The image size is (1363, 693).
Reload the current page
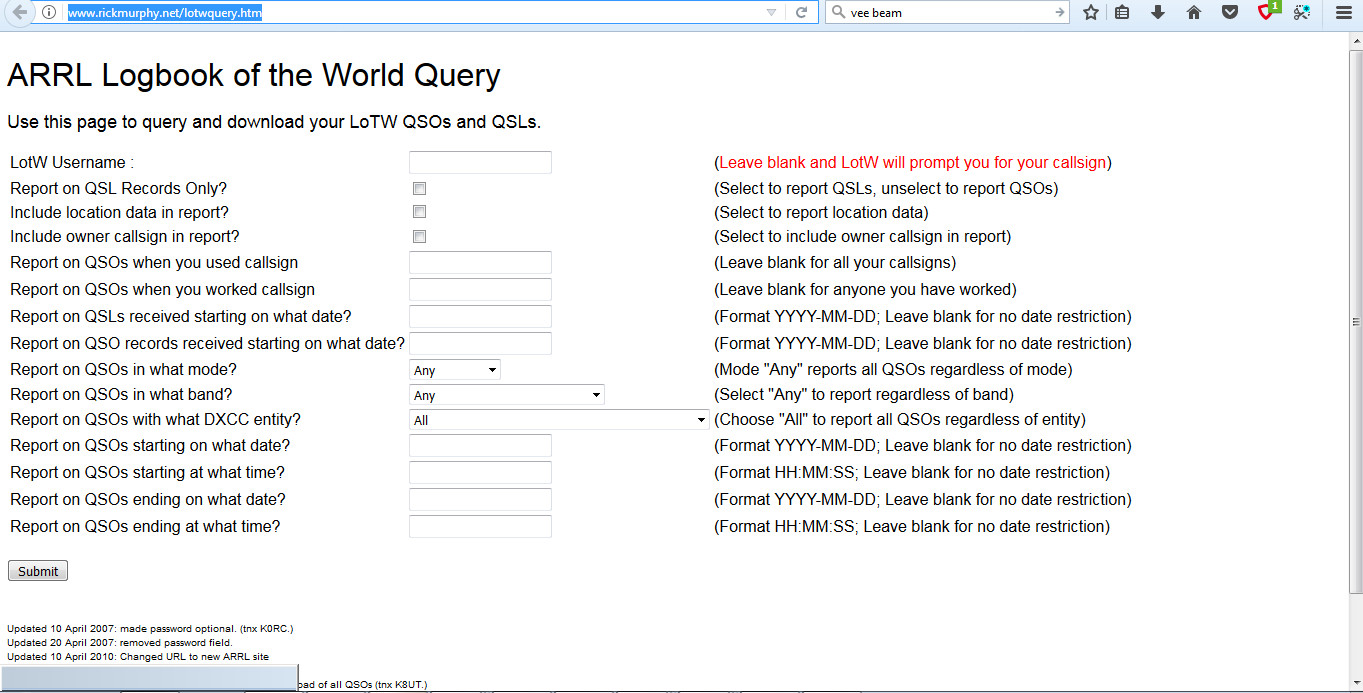(x=801, y=13)
